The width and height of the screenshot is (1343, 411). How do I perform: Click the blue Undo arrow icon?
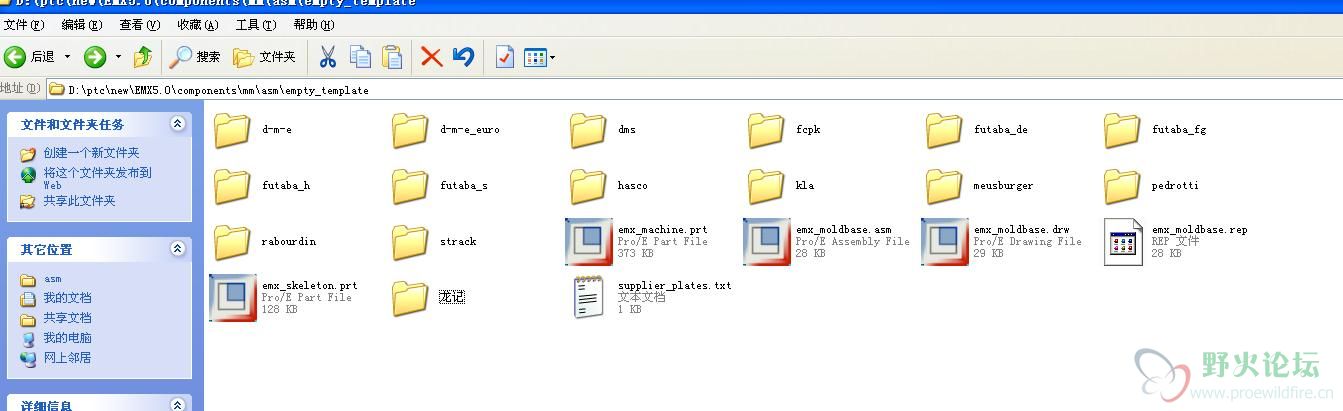[463, 57]
